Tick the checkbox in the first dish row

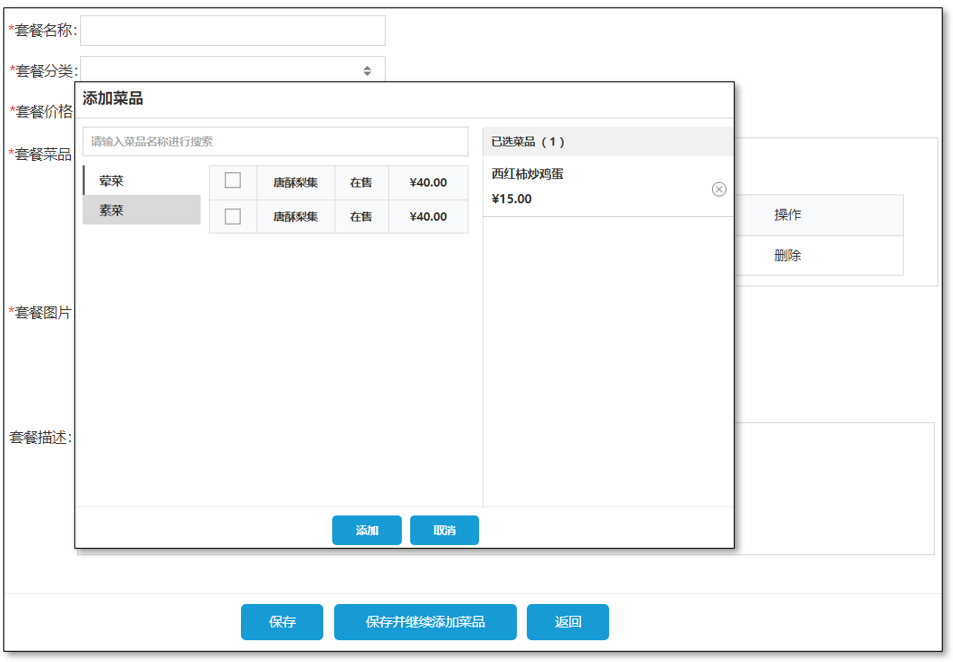pos(233,181)
